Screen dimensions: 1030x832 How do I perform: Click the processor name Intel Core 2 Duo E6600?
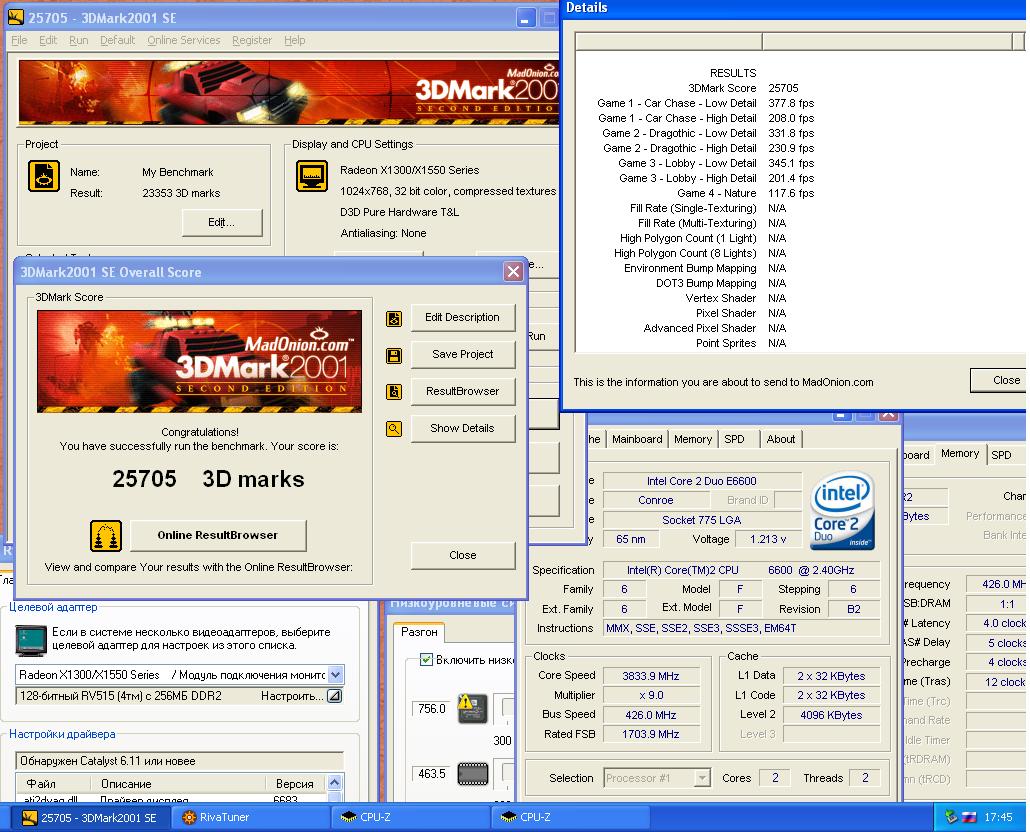pos(702,481)
